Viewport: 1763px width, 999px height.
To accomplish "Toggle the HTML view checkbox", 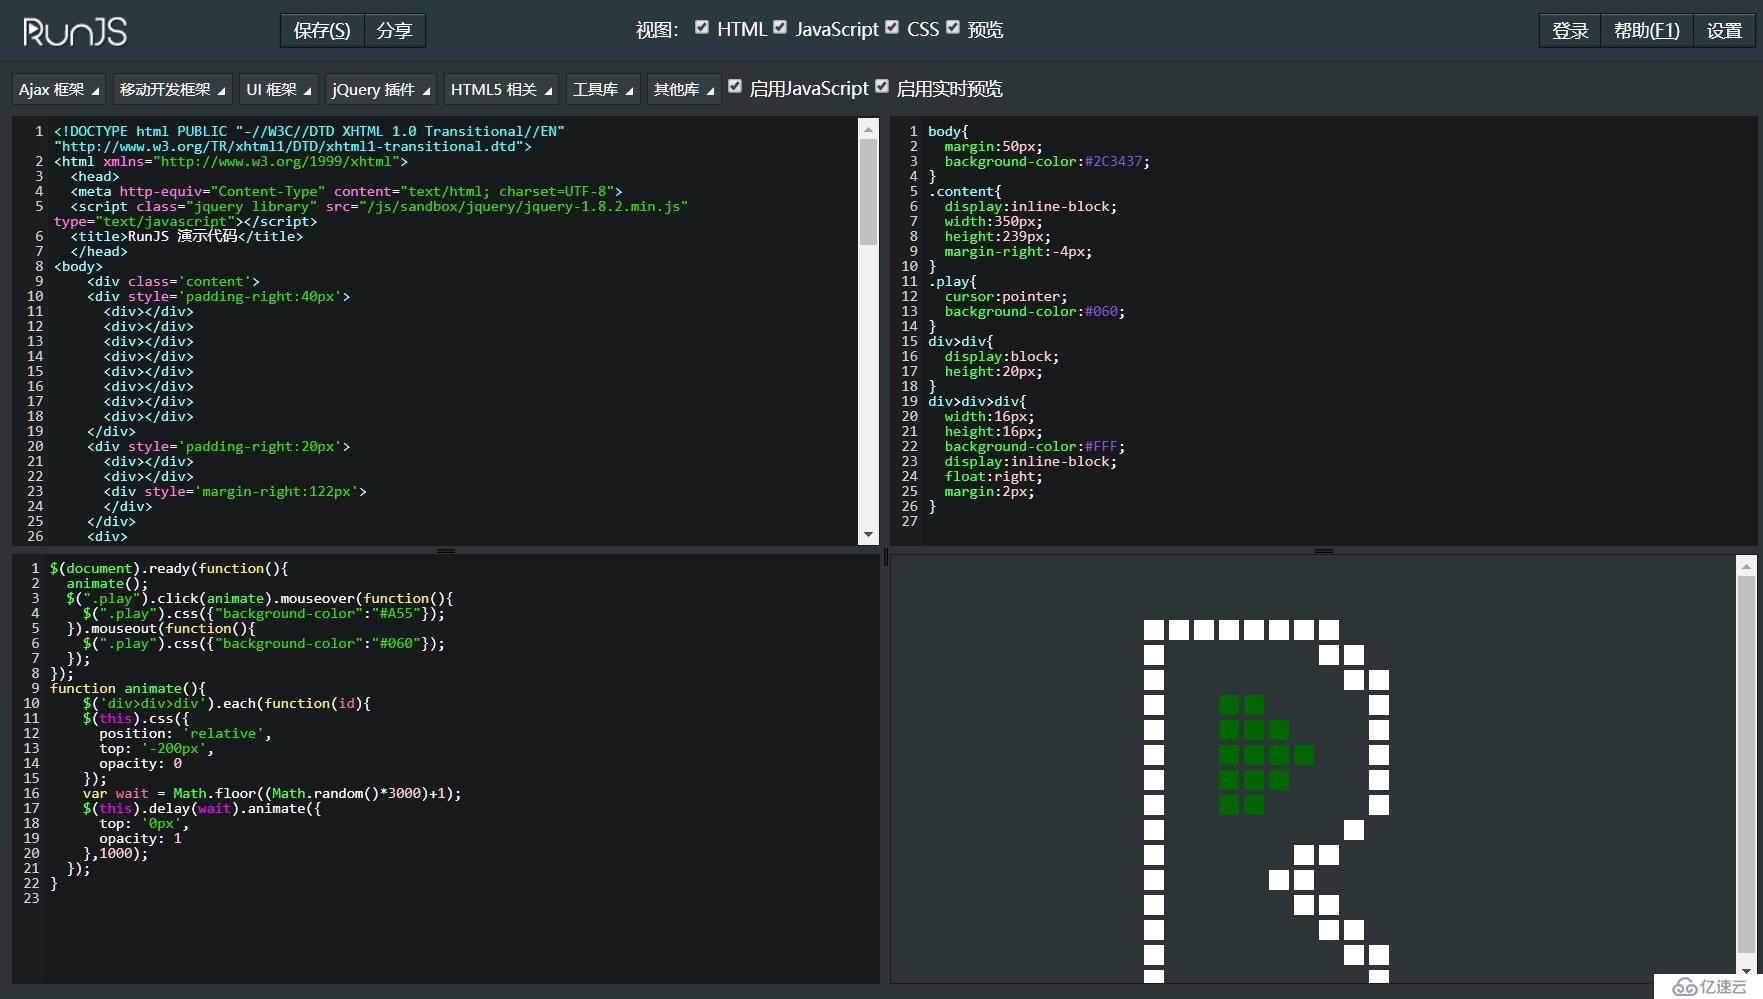I will [x=702, y=28].
